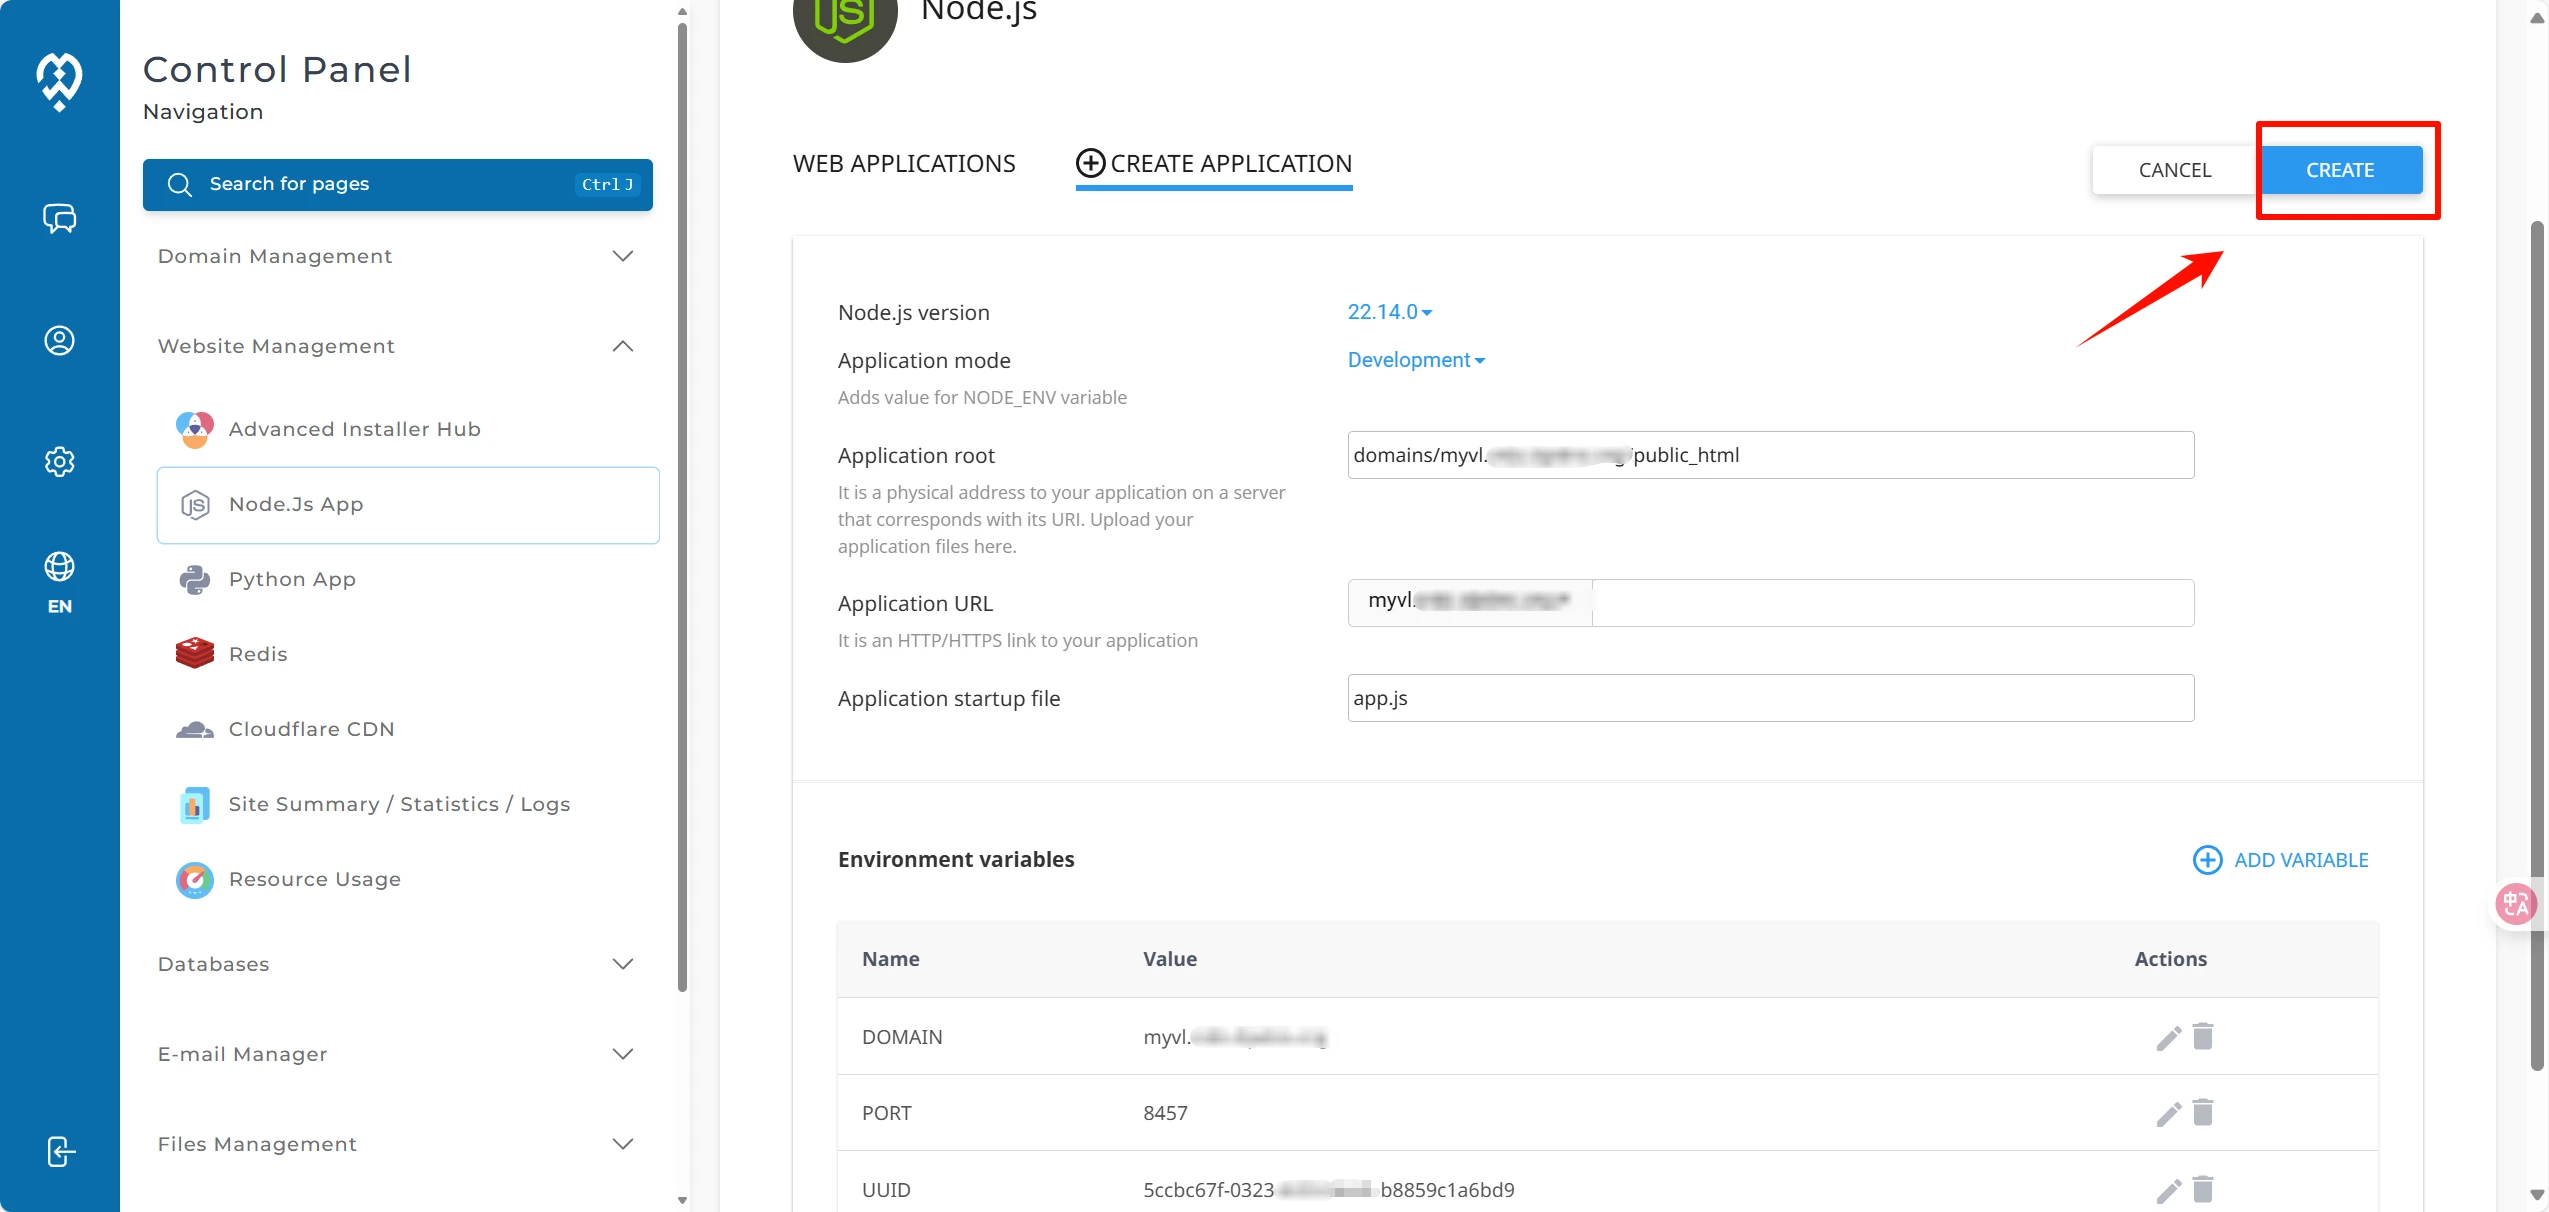Open Redis from Website Management
Screen dimensions: 2549x1212
[x=258, y=654]
